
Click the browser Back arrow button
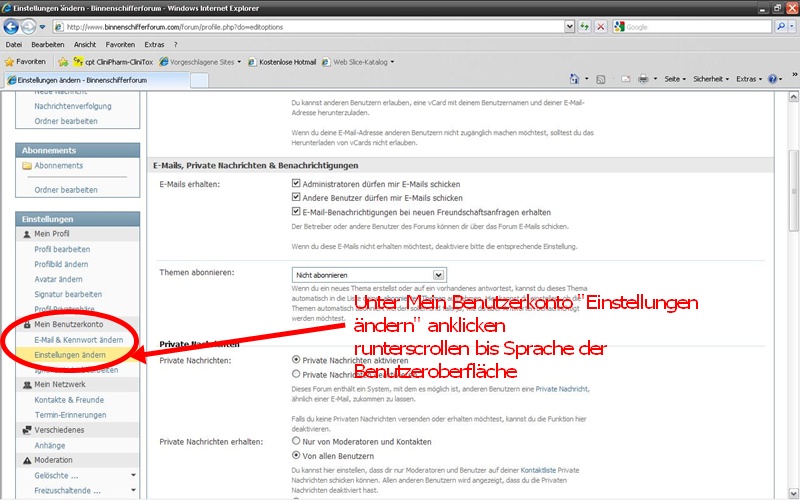[x=13, y=27]
